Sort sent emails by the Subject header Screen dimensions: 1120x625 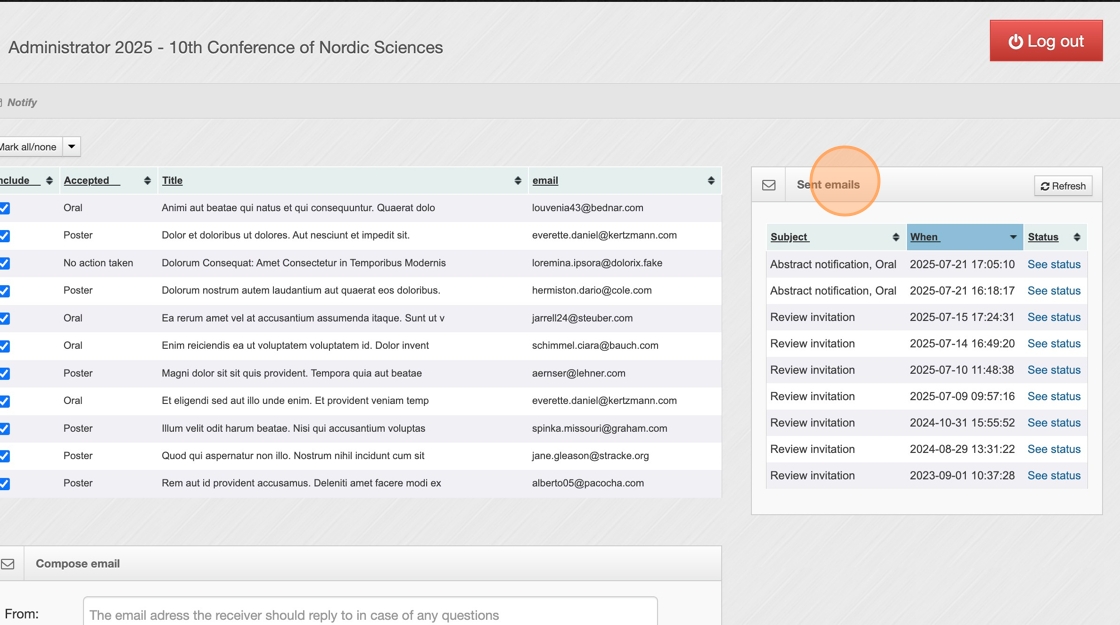pyautogui.click(x=789, y=237)
